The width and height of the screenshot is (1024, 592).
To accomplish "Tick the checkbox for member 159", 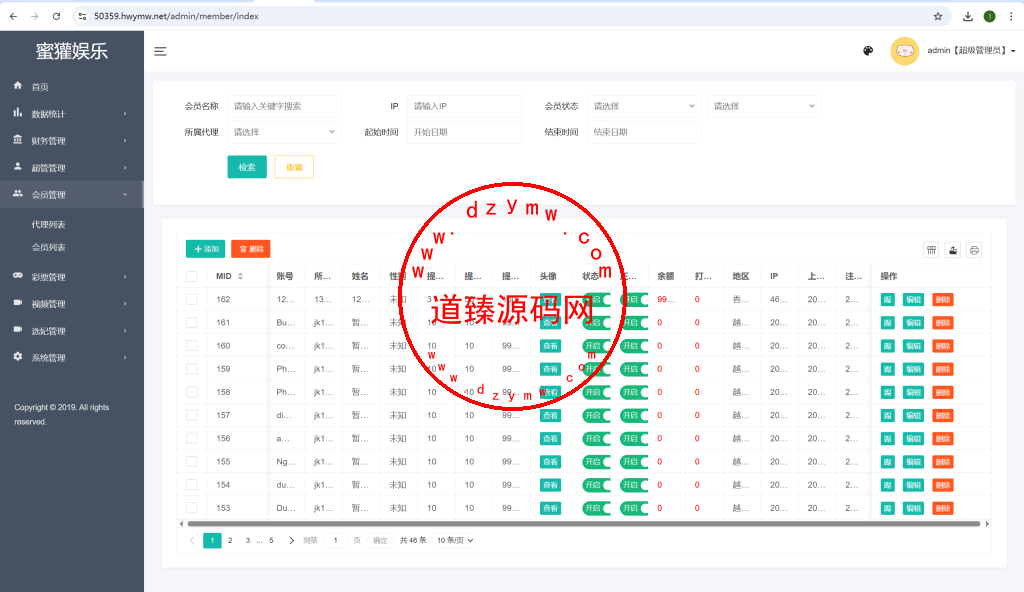I will coord(191,369).
